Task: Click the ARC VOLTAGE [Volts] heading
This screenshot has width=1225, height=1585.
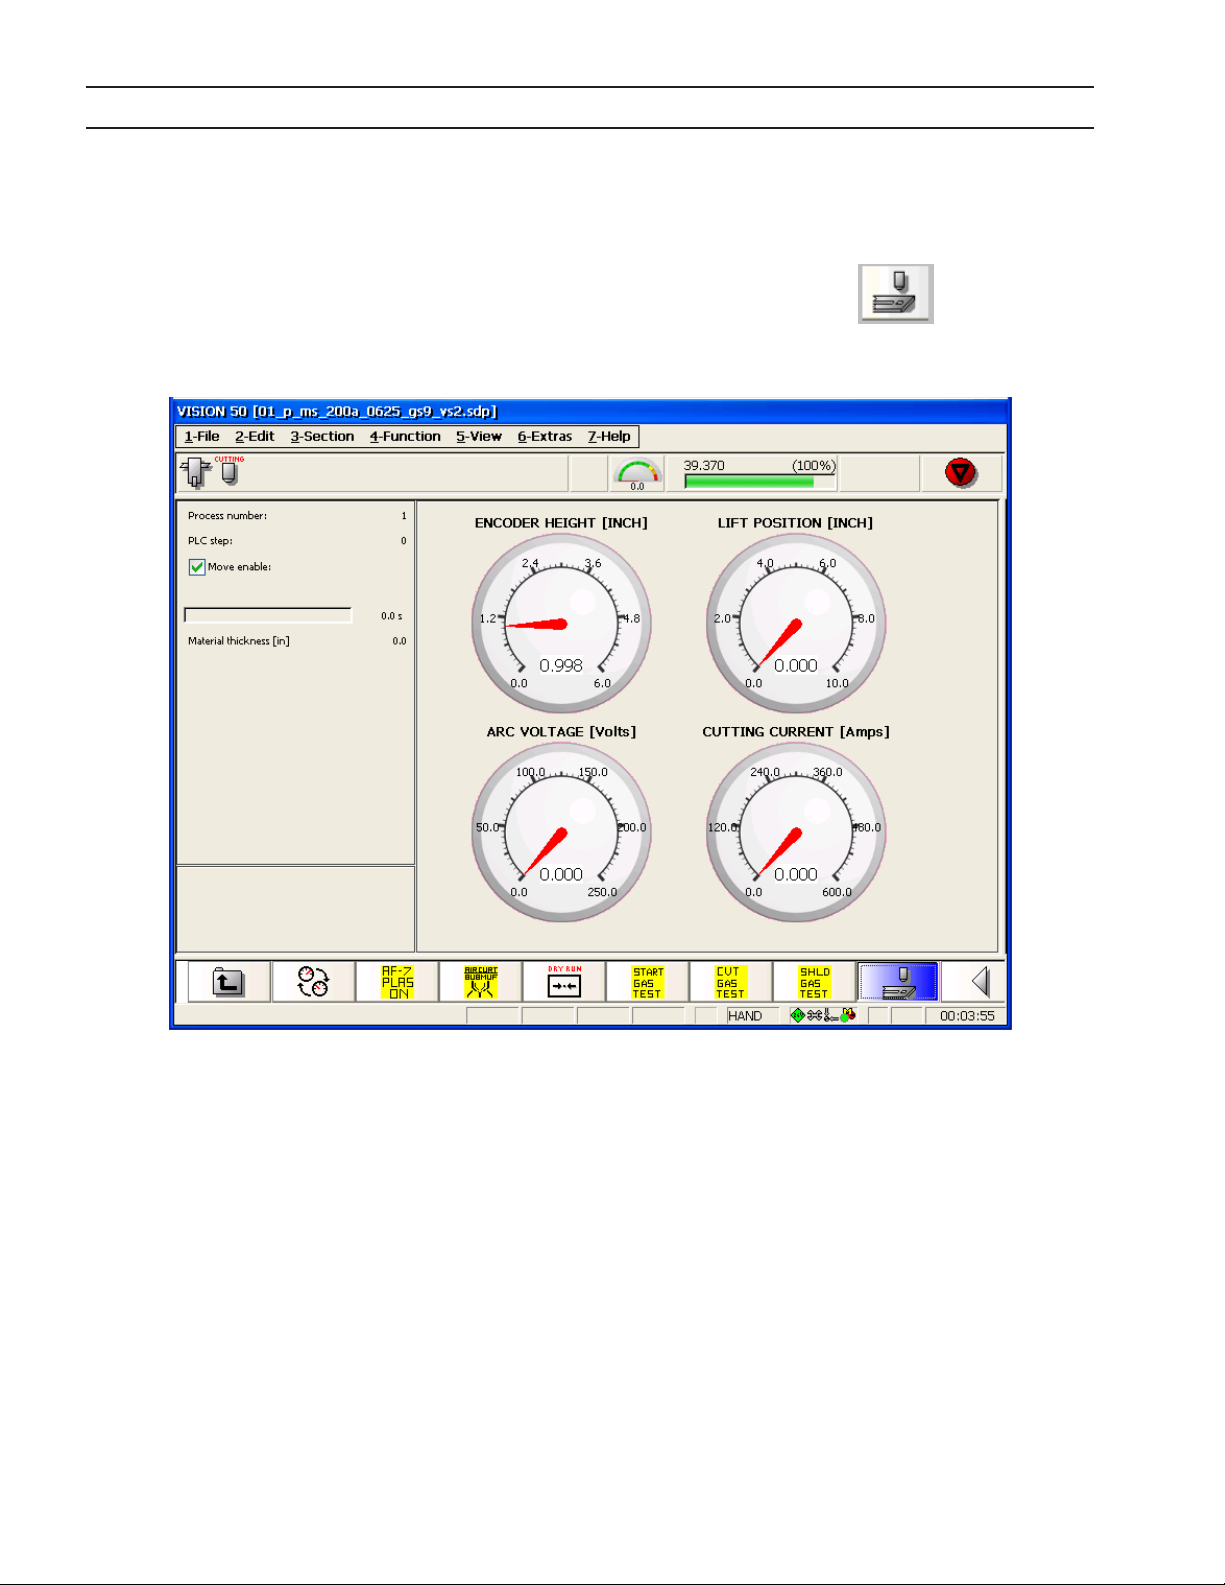Action: pyautogui.click(x=561, y=732)
